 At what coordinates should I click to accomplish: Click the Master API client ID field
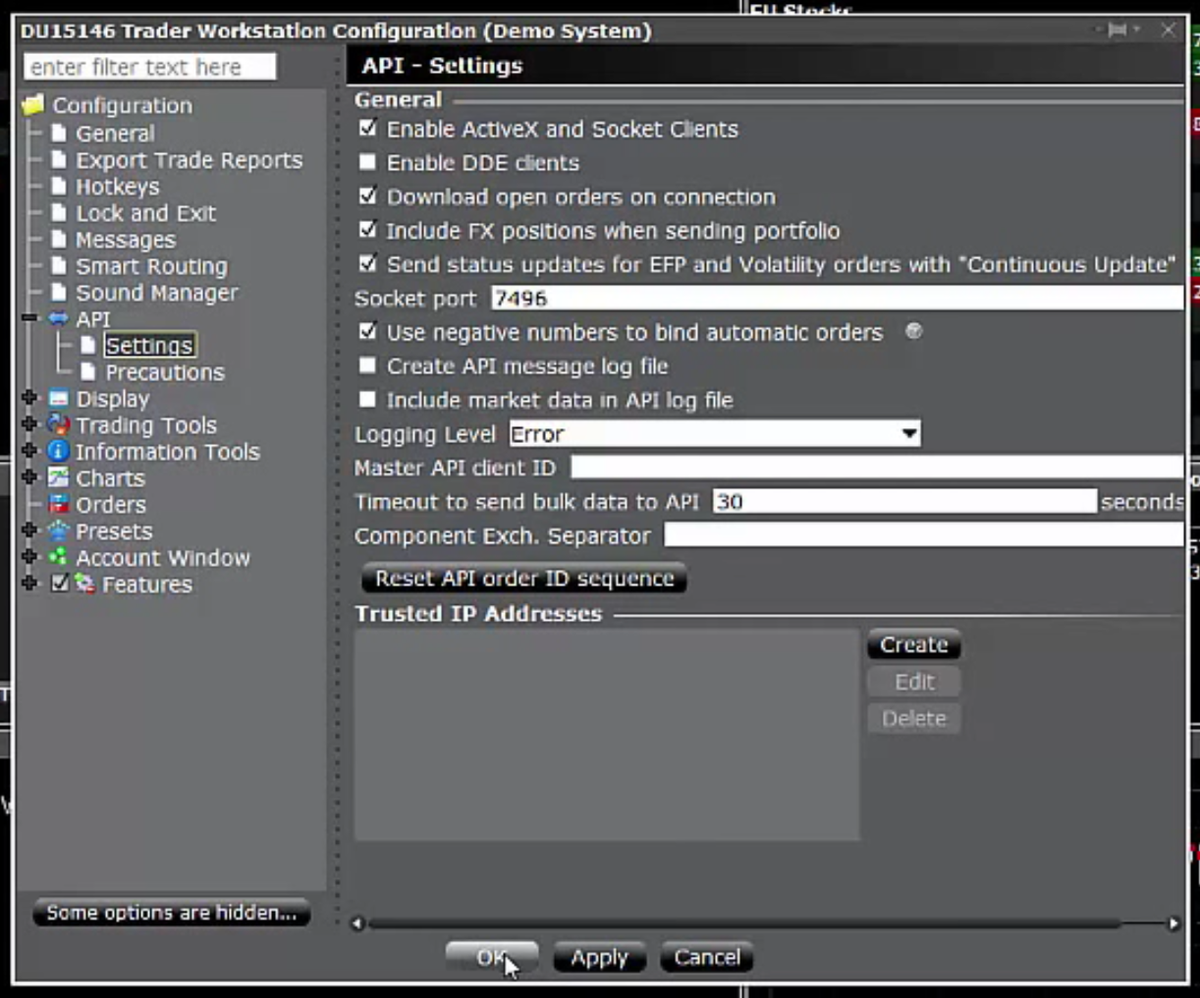(x=877, y=468)
